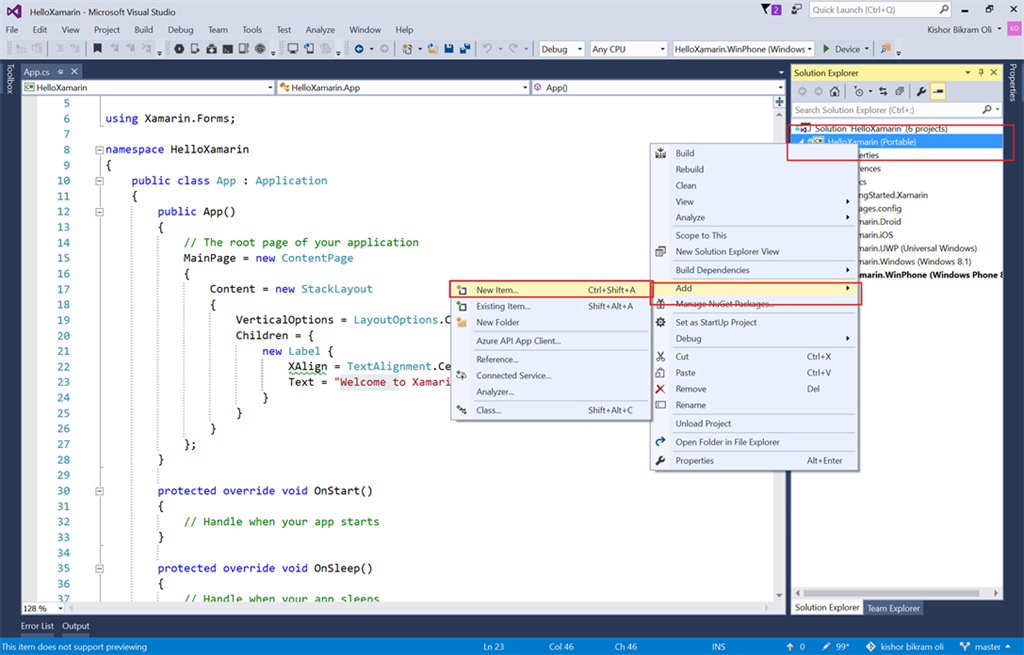Toggle auto-hide pin on Solution Explorer
This screenshot has height=655, width=1024.
click(981, 73)
